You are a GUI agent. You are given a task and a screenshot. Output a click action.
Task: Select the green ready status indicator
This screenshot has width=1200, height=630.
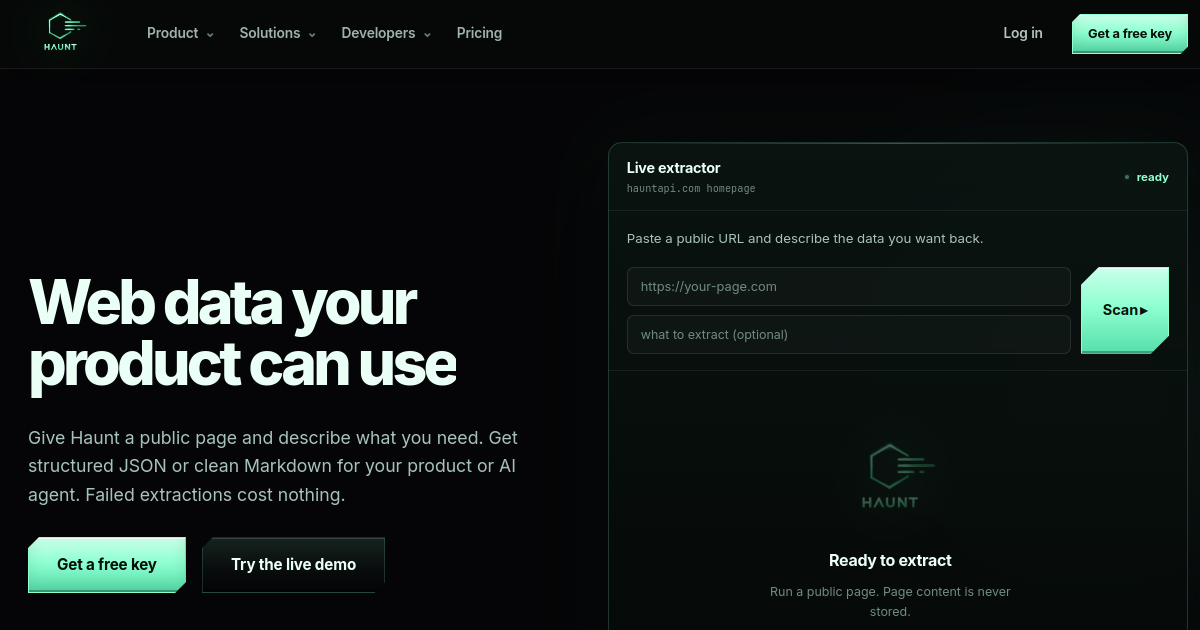click(x=1146, y=177)
